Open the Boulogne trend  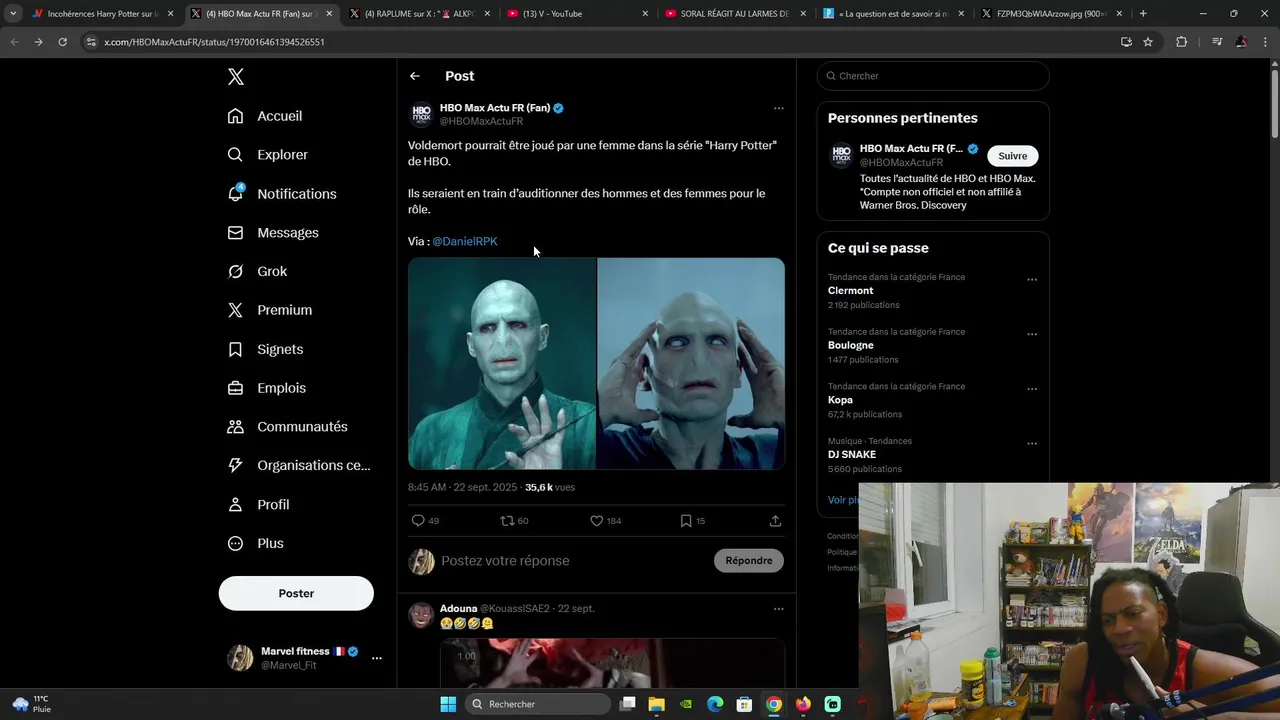pos(851,345)
